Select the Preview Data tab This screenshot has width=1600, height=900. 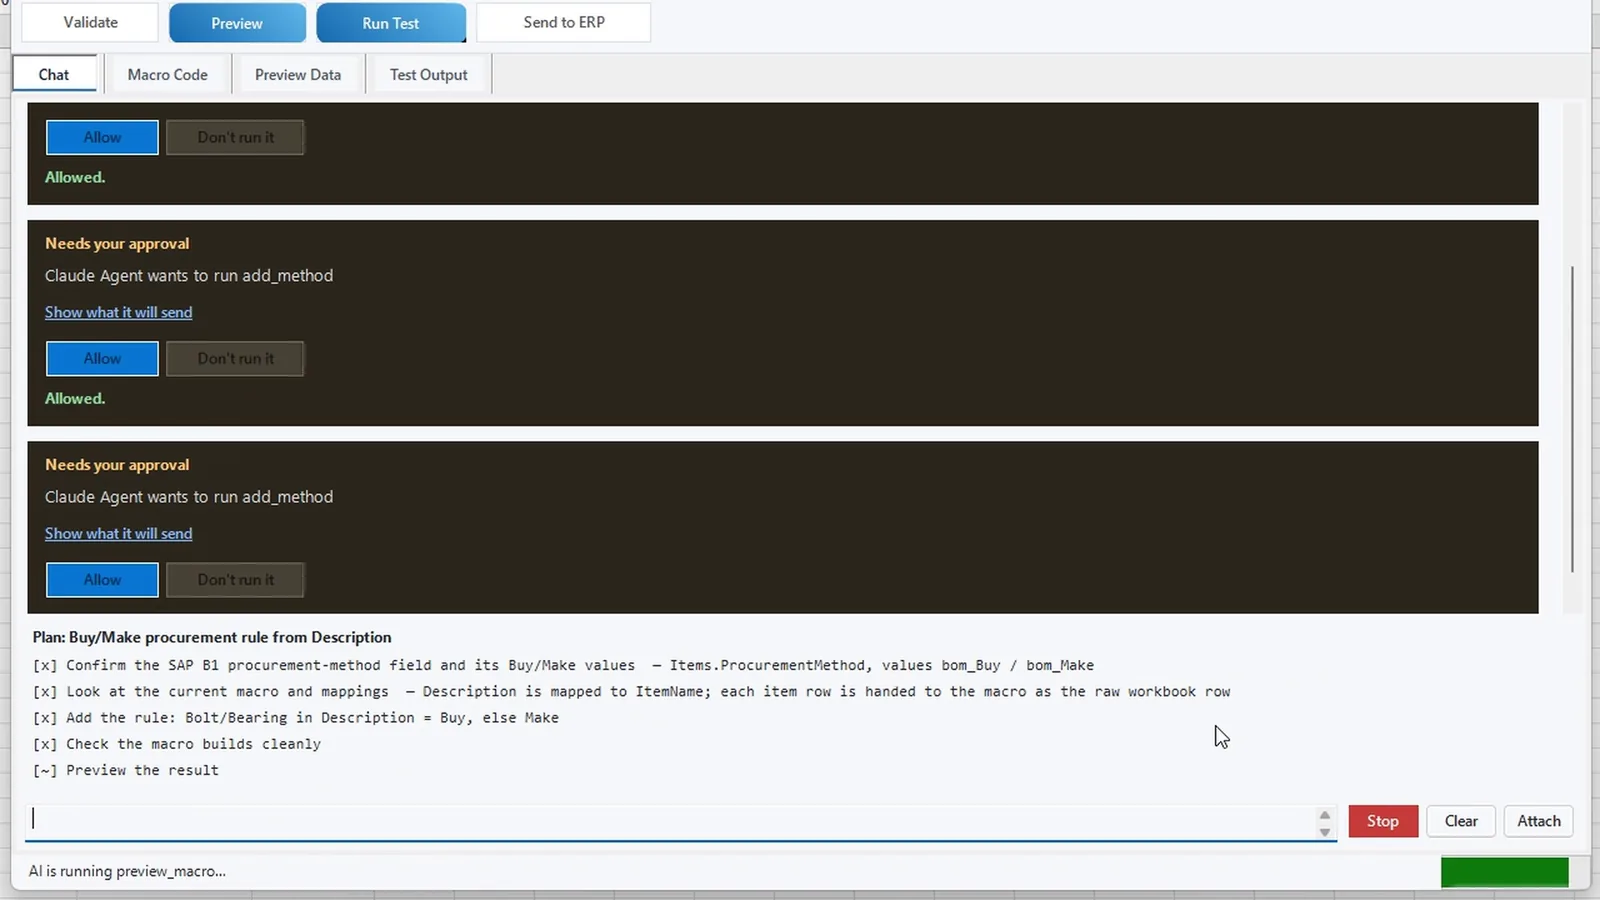298,74
